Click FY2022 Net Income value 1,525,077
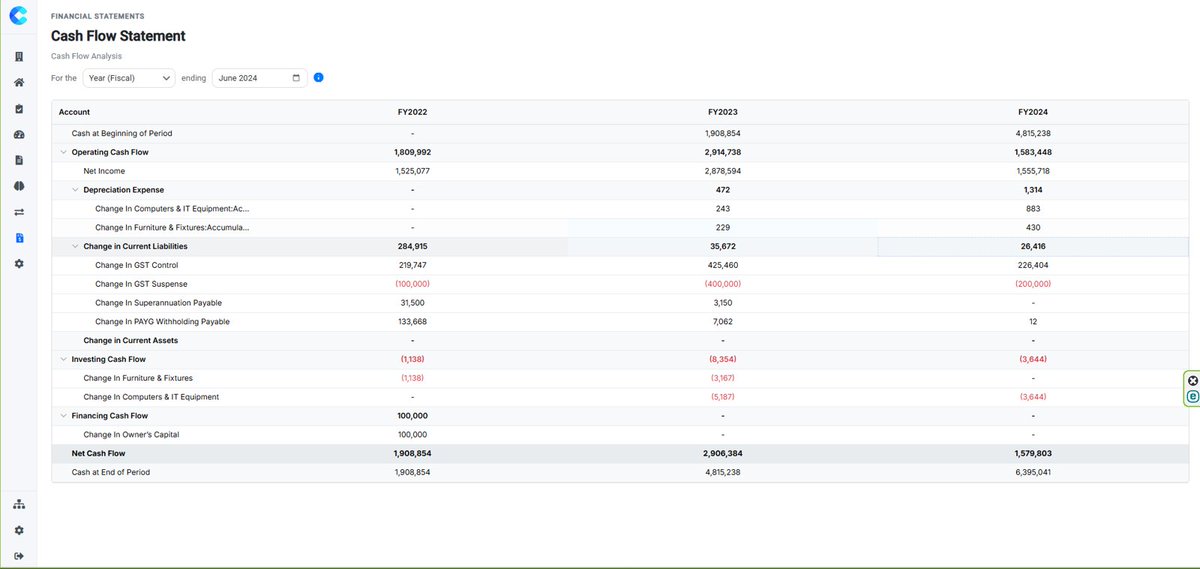Screen dimensions: 1200x569 (412, 171)
